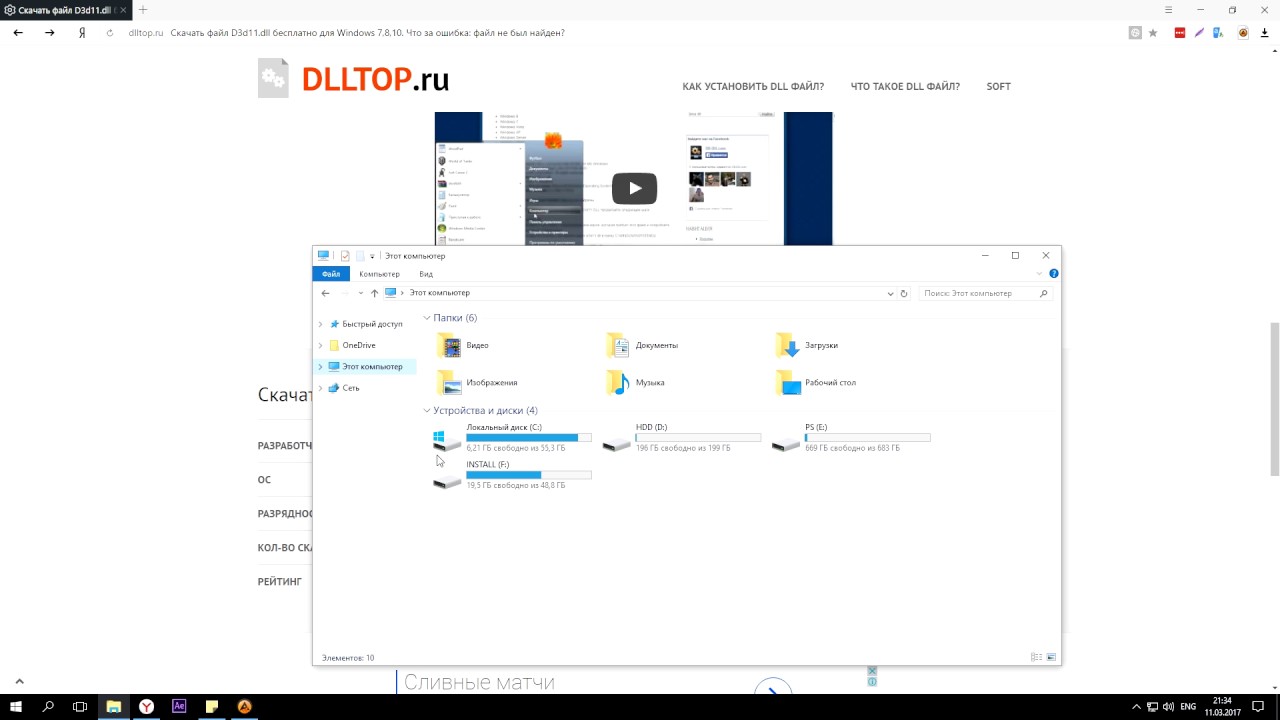This screenshot has height=720, width=1280.
Task: Click the browser page vertical scrollbar
Action: [1274, 398]
